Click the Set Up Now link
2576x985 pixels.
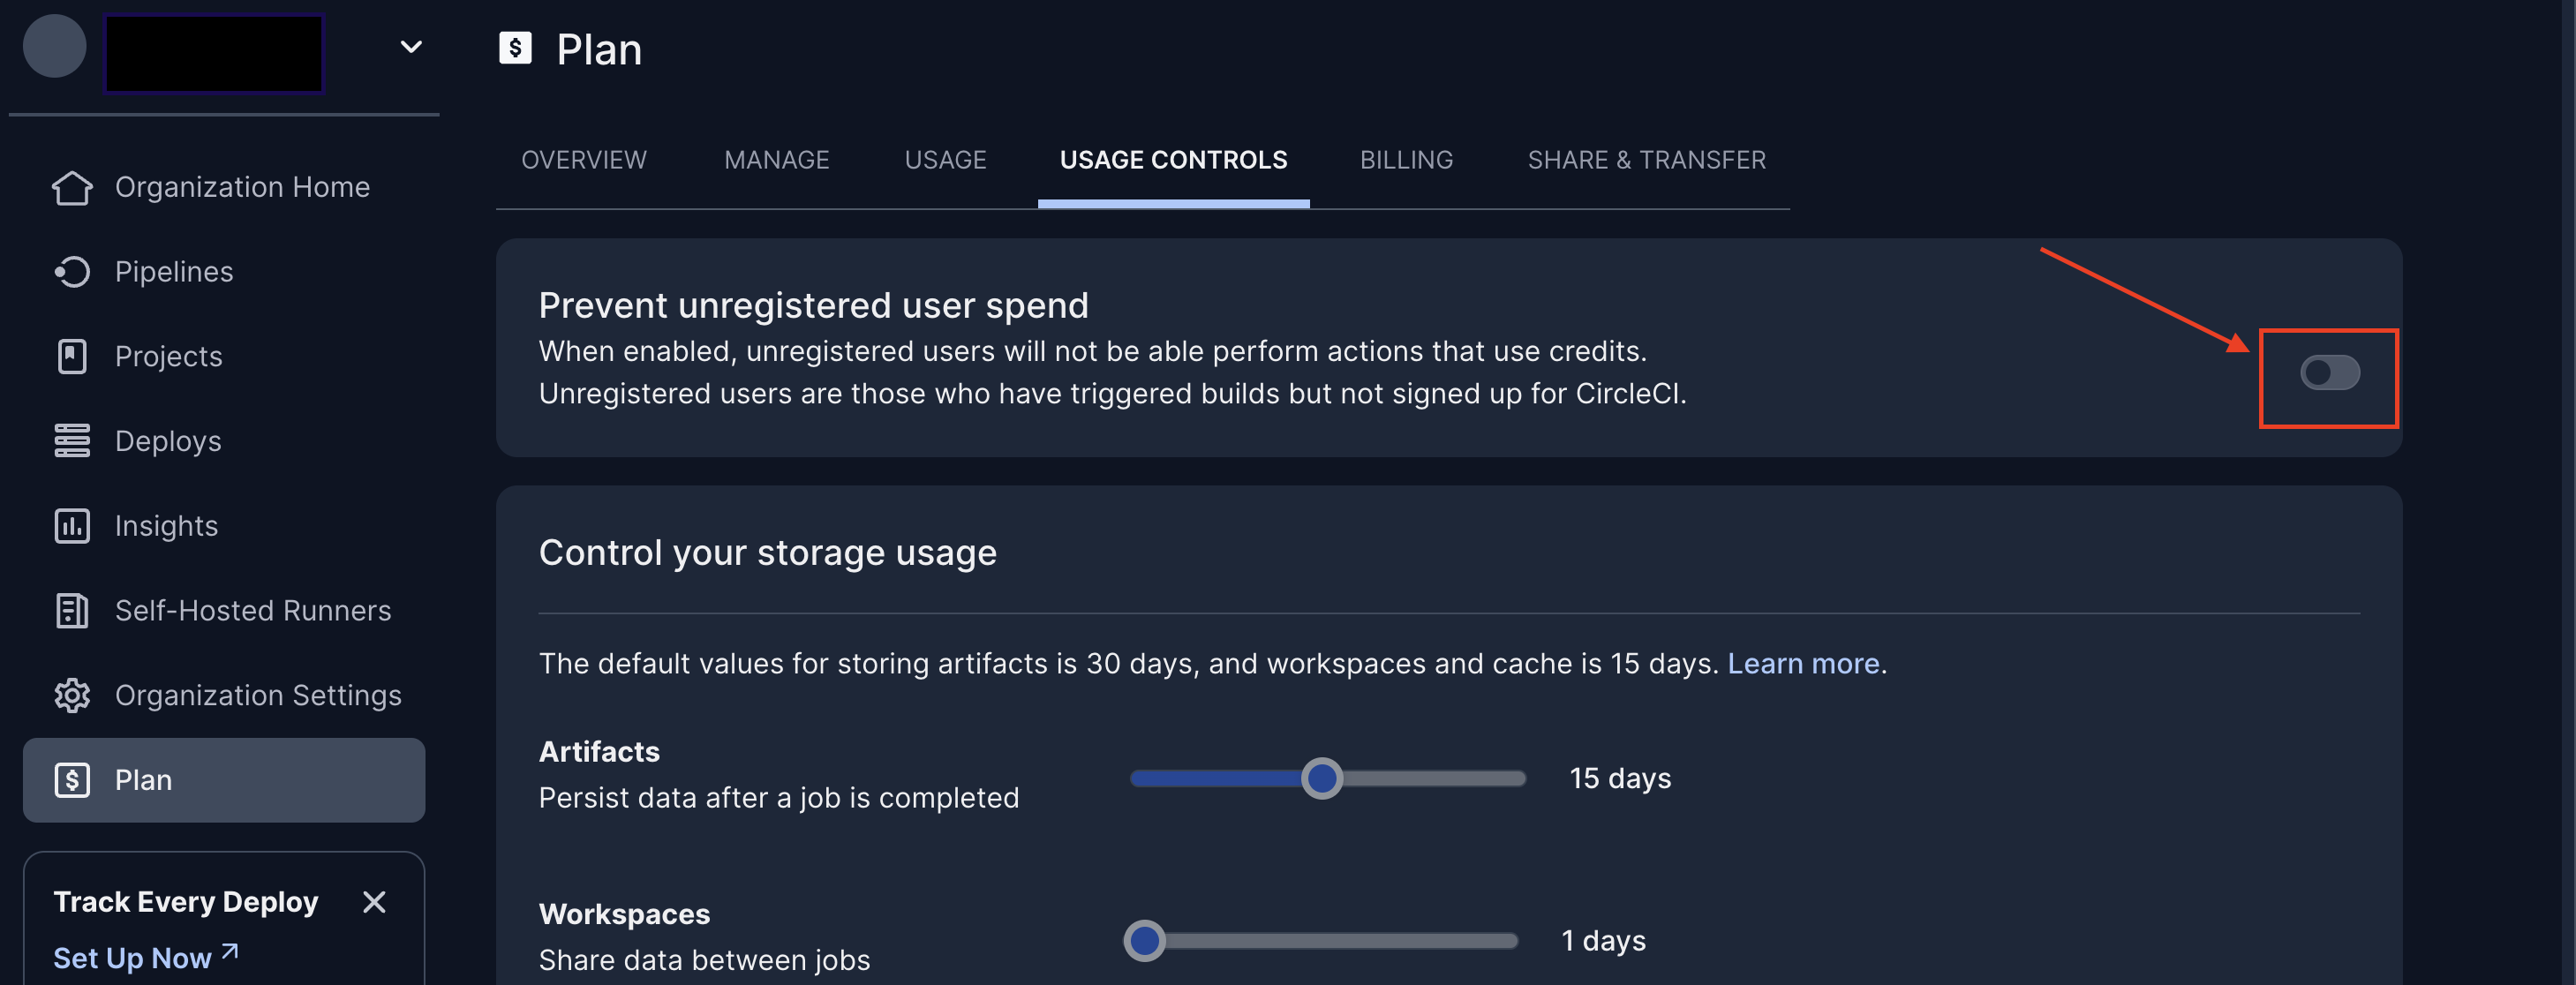pyautogui.click(x=146, y=958)
